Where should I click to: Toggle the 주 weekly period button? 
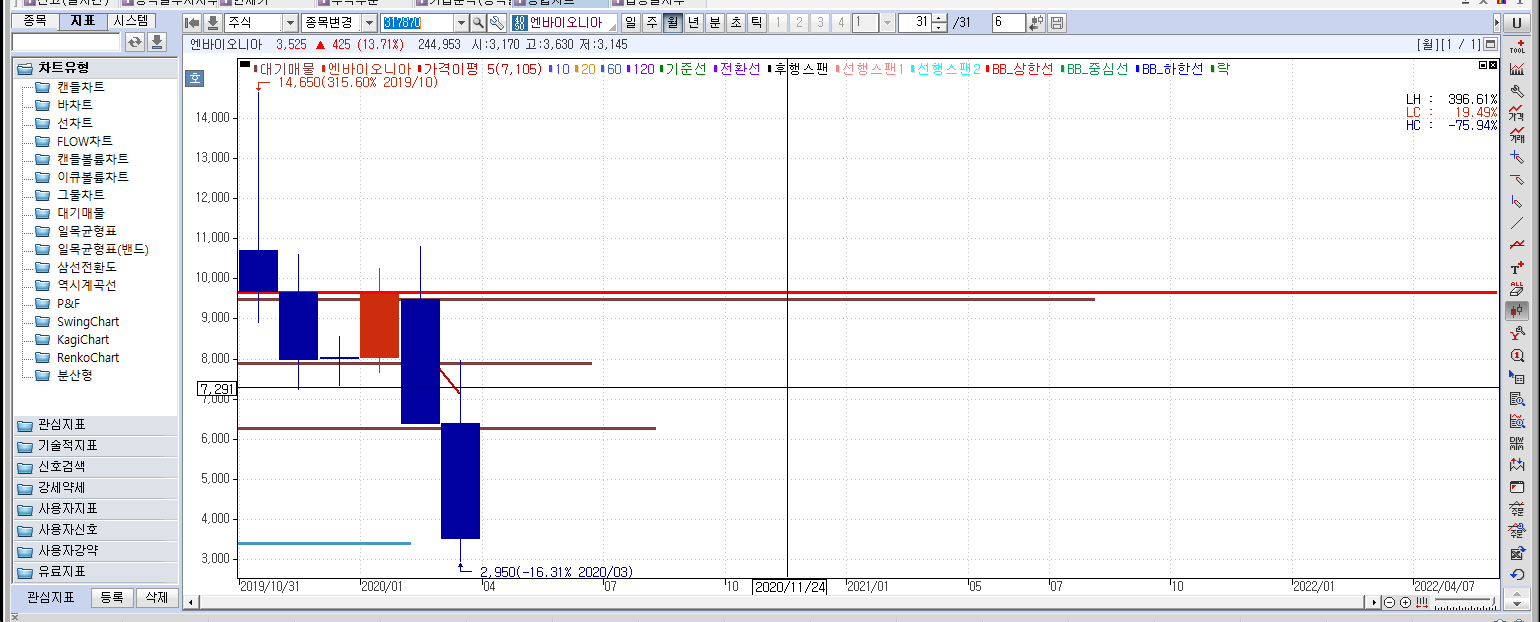coord(652,23)
